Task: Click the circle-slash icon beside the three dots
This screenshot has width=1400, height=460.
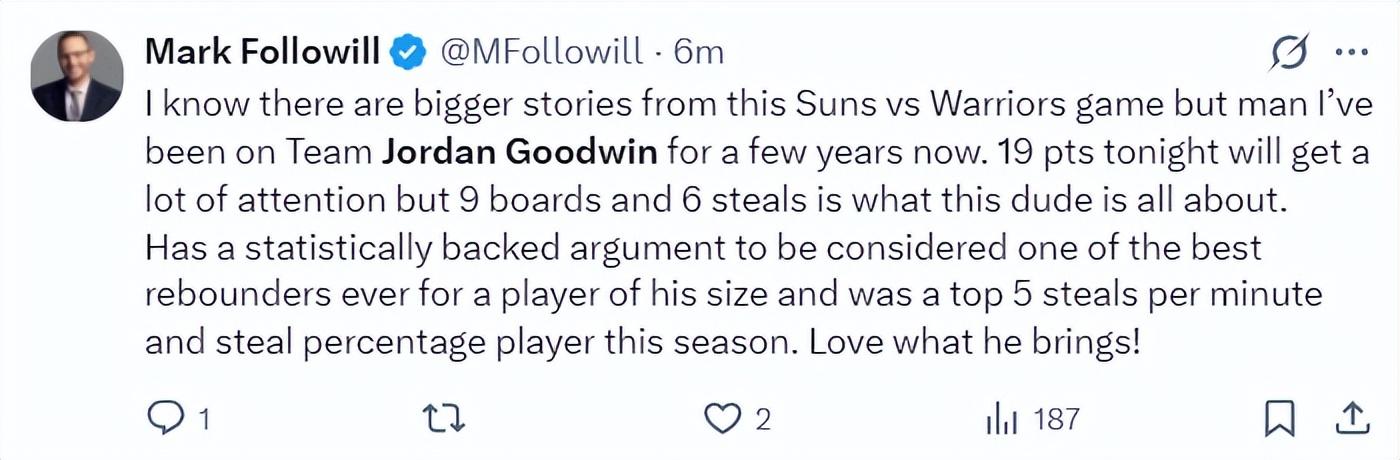Action: coord(1289,53)
